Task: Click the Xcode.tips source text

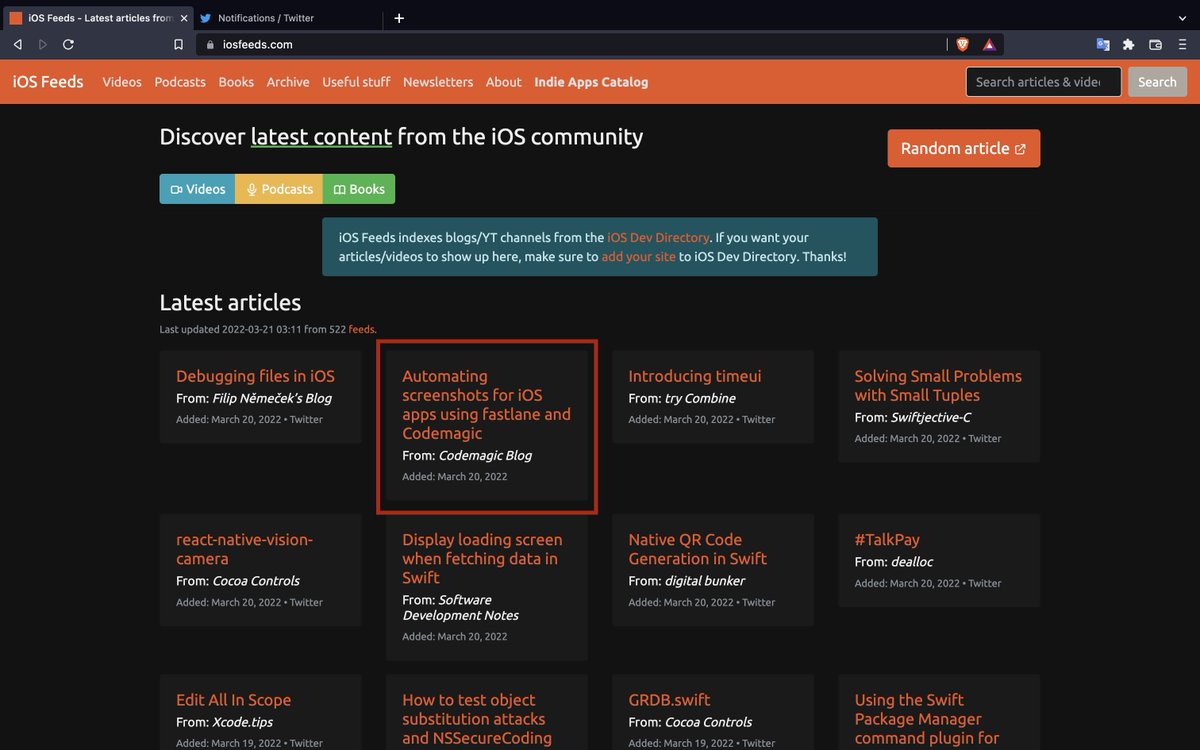Action: (243, 722)
